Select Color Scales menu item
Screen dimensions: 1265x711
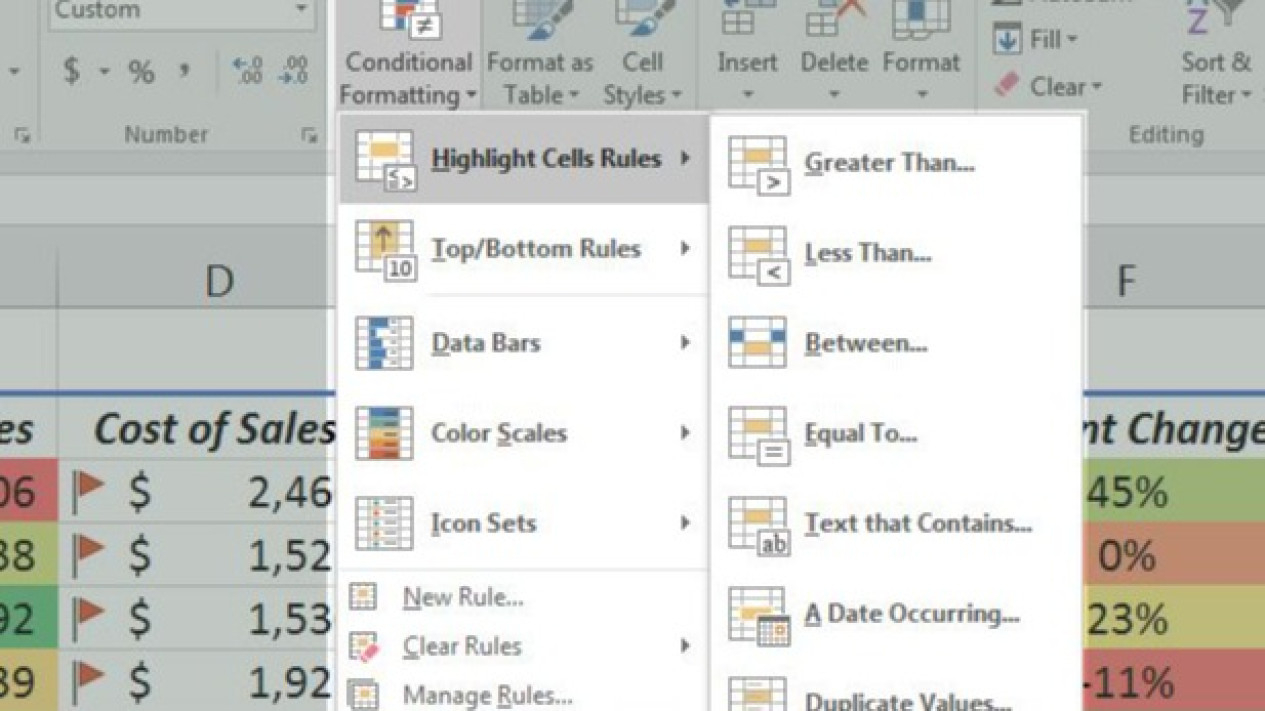coord(524,433)
